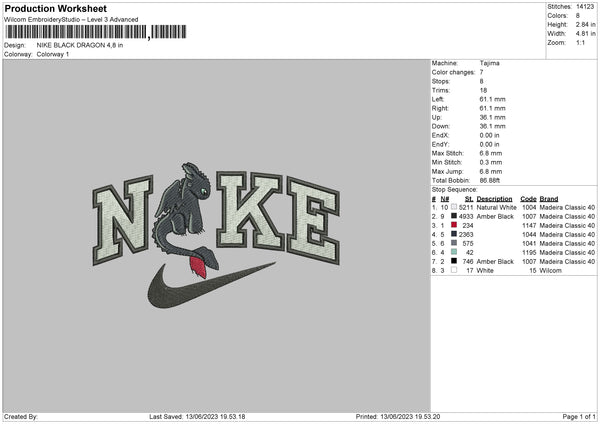Click the gray swatch code 1041

454,243
